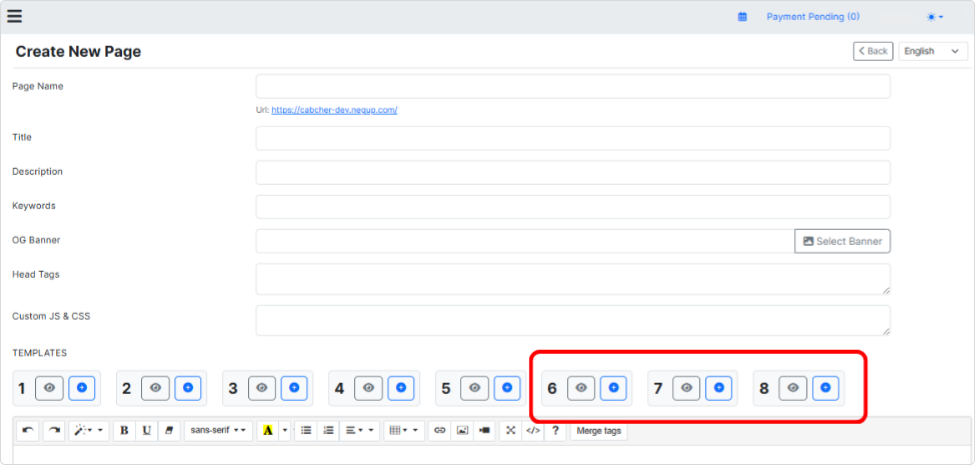Focus the Head Tags textarea
This screenshot has width=975, height=465.
(x=573, y=279)
